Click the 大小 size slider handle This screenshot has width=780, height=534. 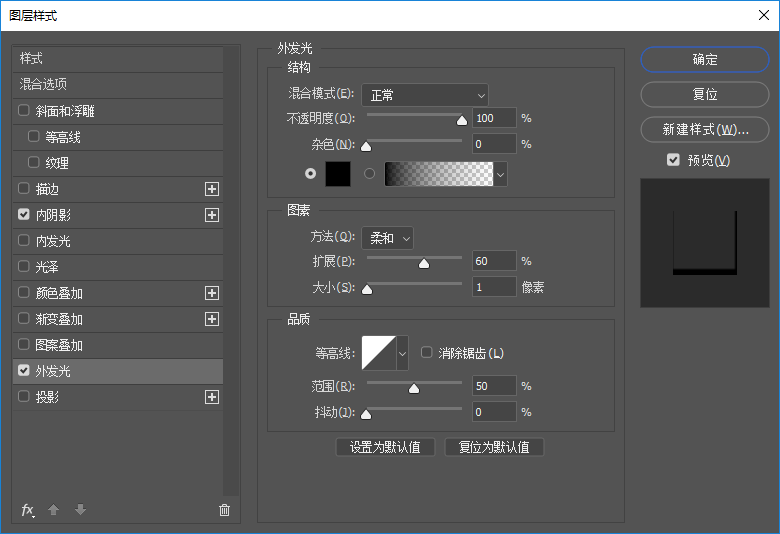(x=367, y=289)
